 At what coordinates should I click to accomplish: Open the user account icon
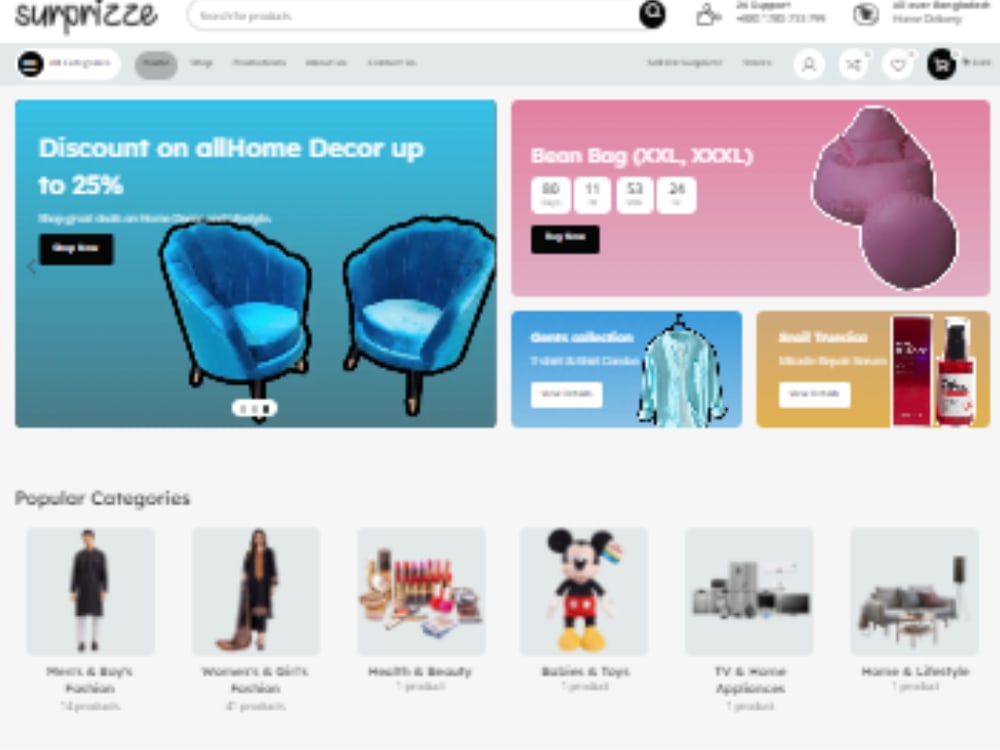[809, 64]
